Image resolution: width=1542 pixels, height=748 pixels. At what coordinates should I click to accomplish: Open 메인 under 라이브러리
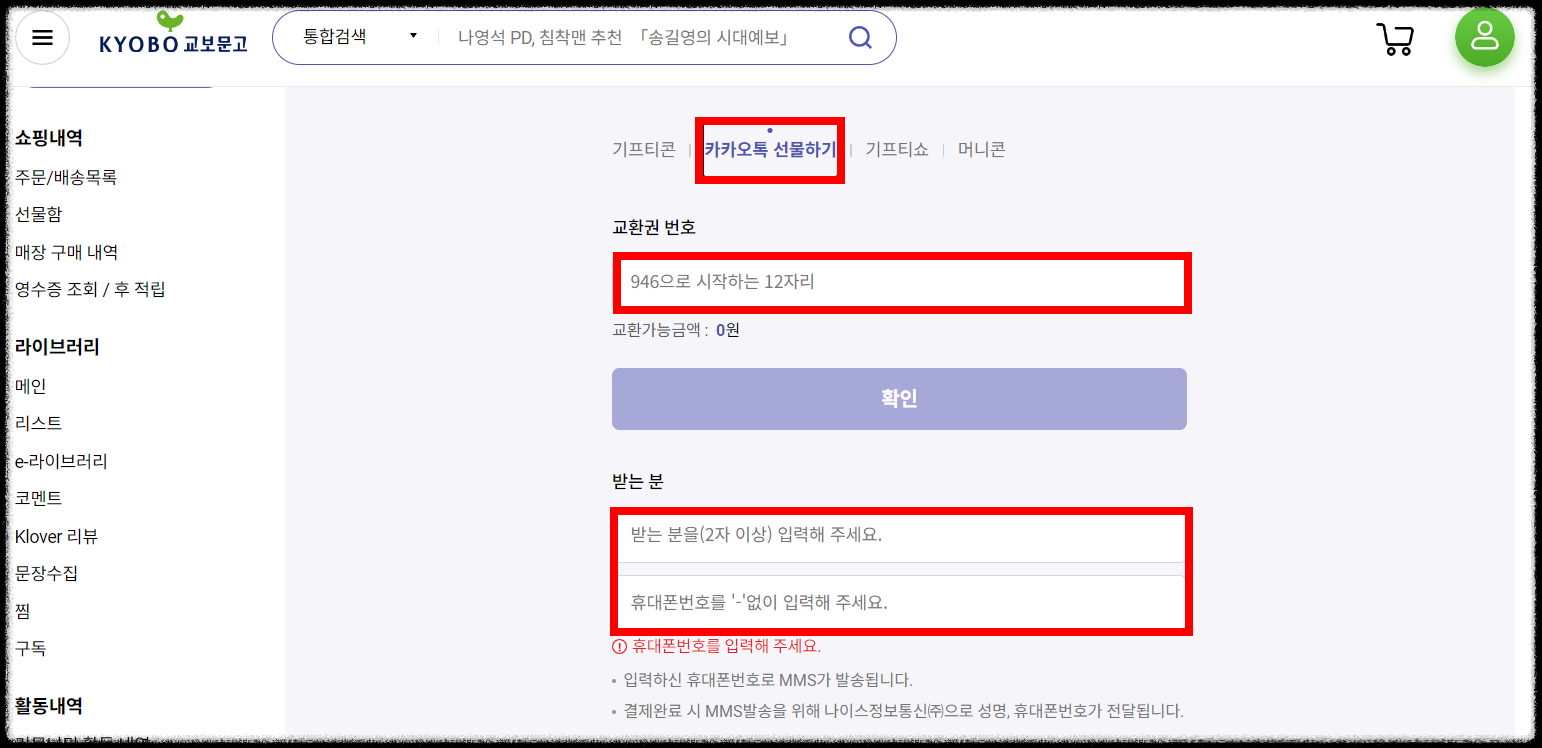coord(31,386)
